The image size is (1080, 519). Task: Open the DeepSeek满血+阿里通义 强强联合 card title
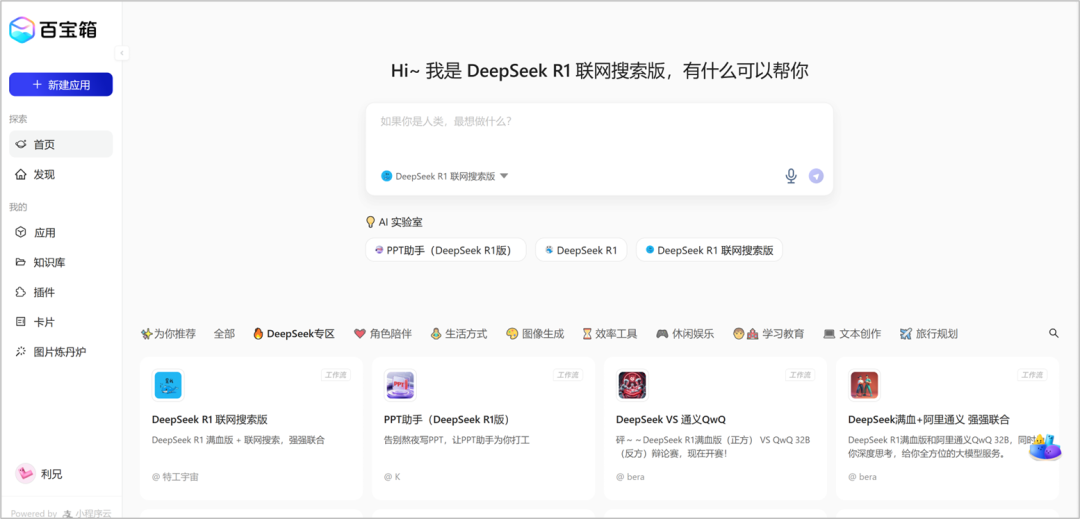click(x=929, y=419)
